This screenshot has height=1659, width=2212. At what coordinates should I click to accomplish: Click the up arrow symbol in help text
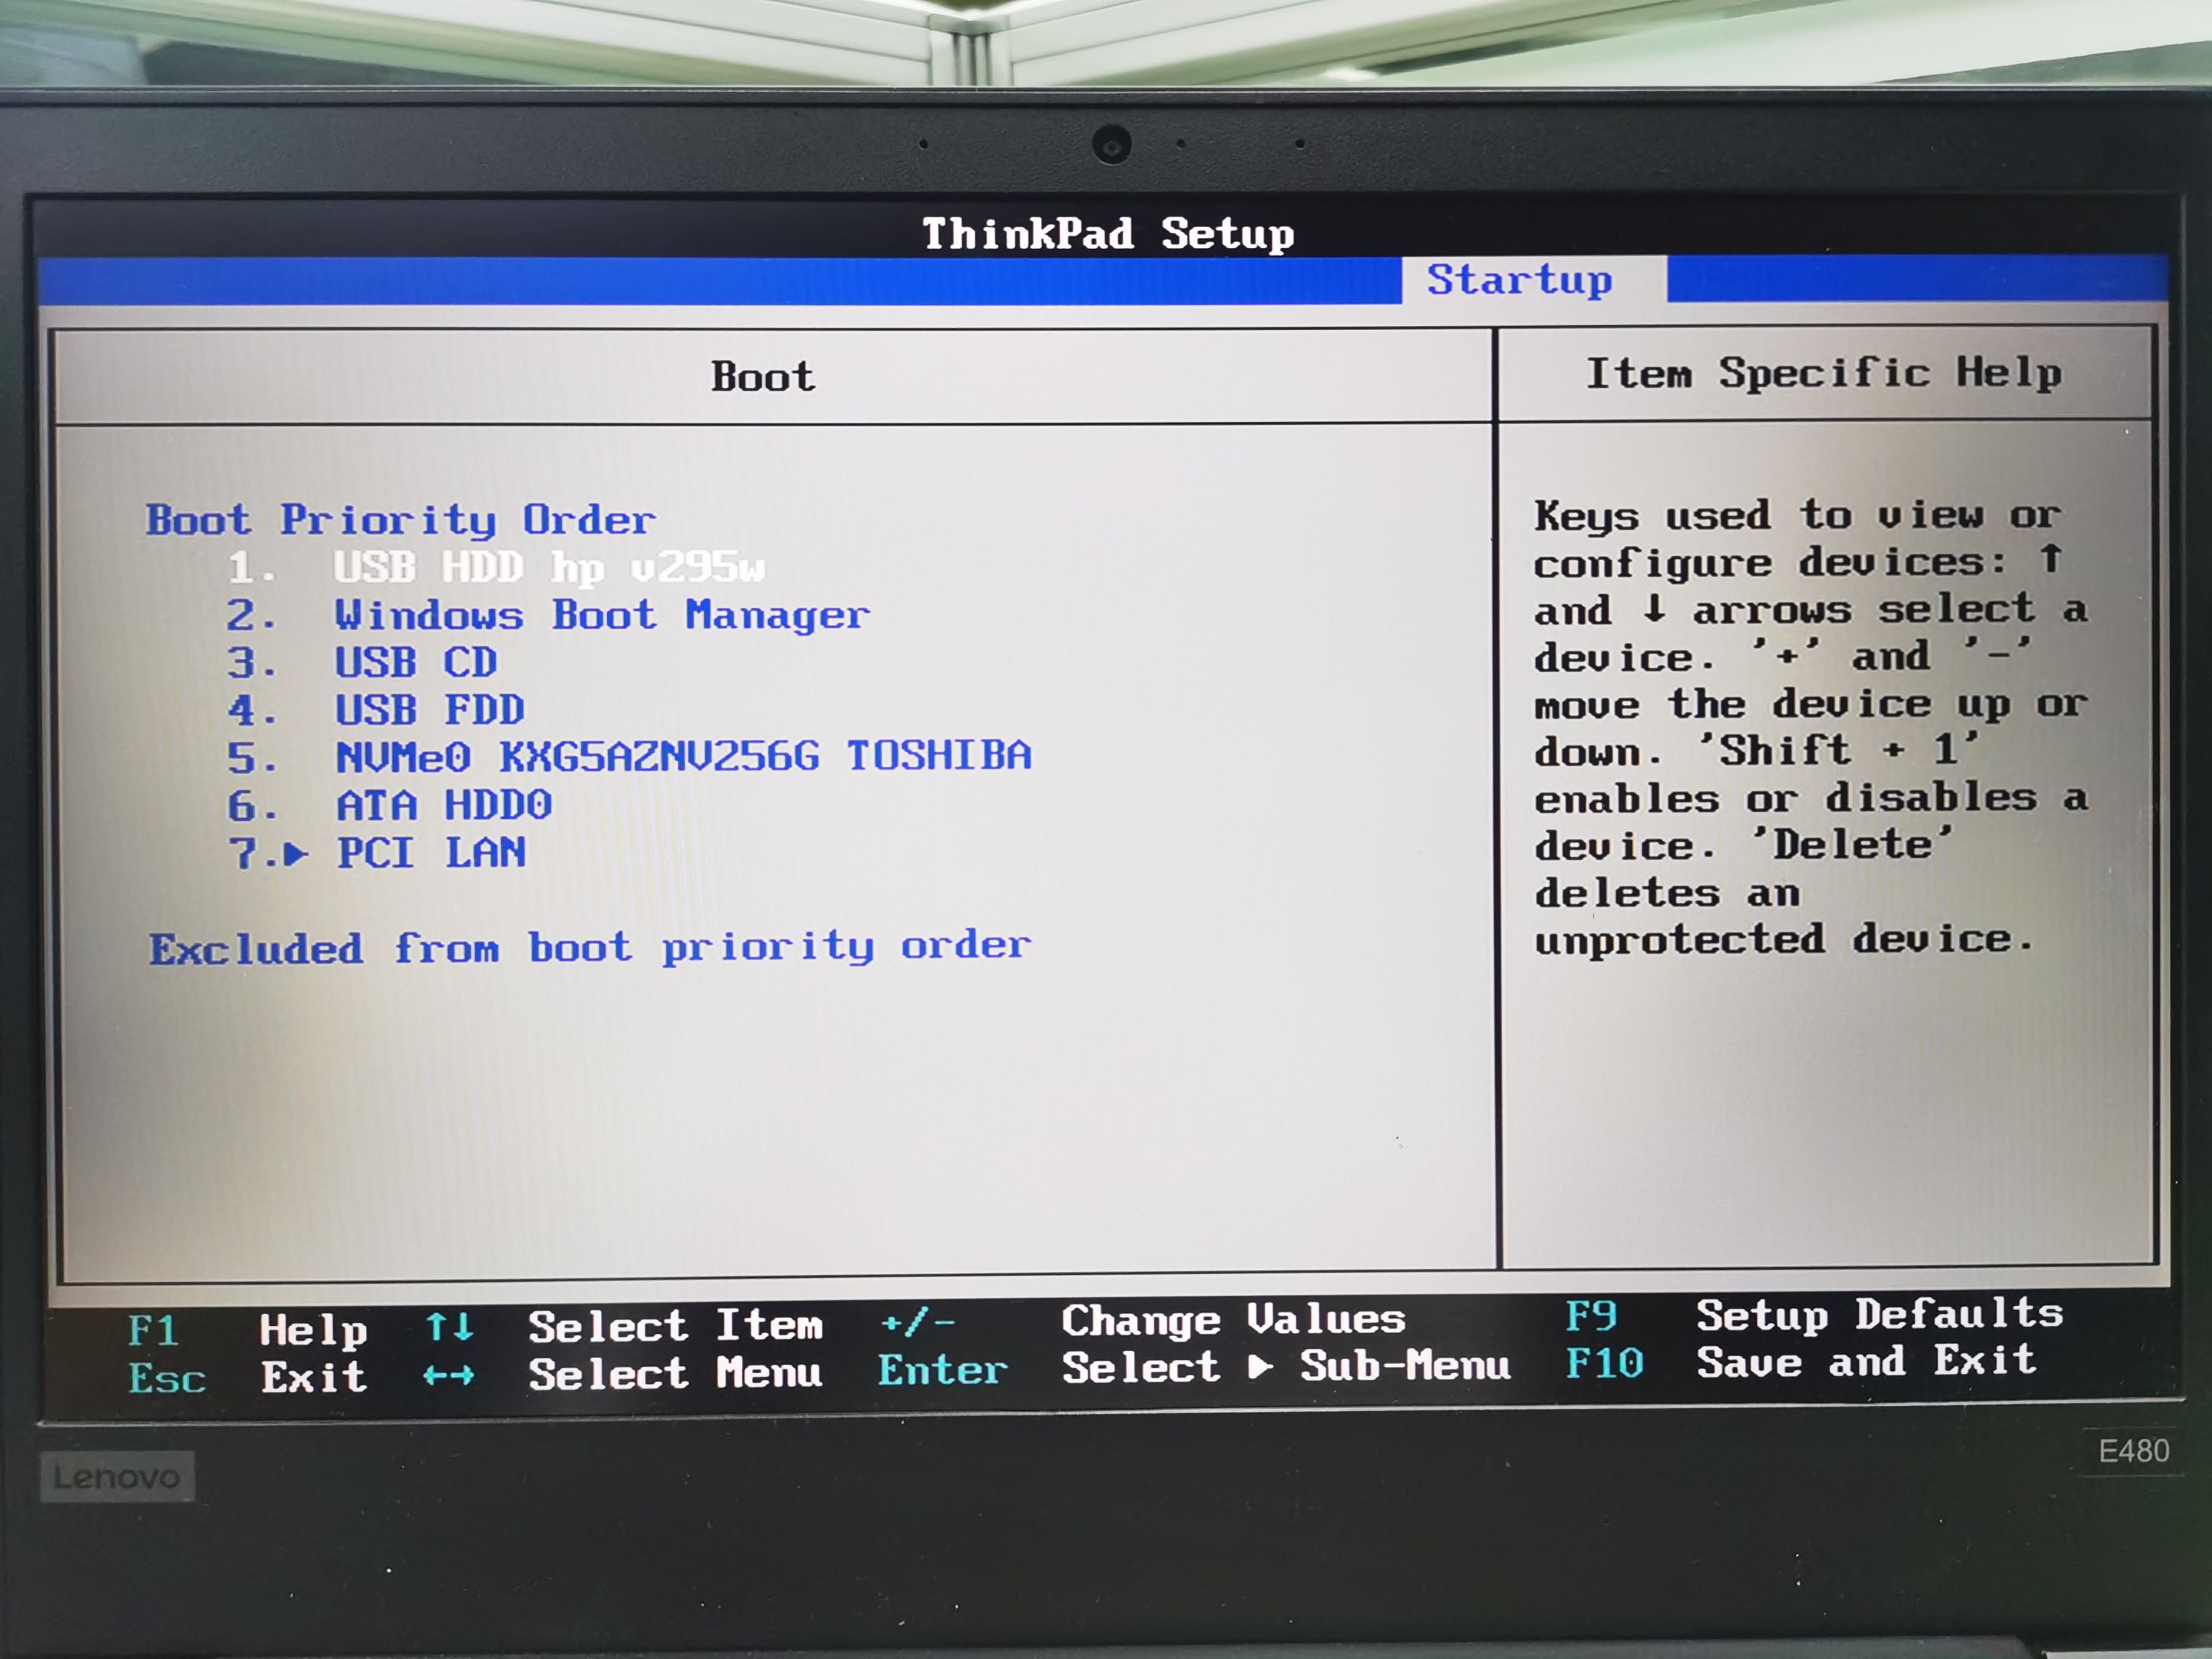[x=2051, y=558]
